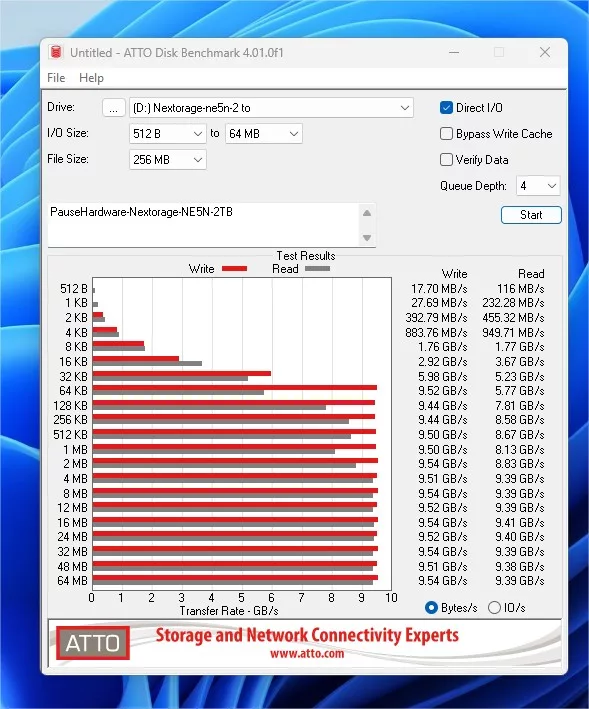Expand the Drive selection dropdown
The height and width of the screenshot is (709, 589).
pos(271,108)
